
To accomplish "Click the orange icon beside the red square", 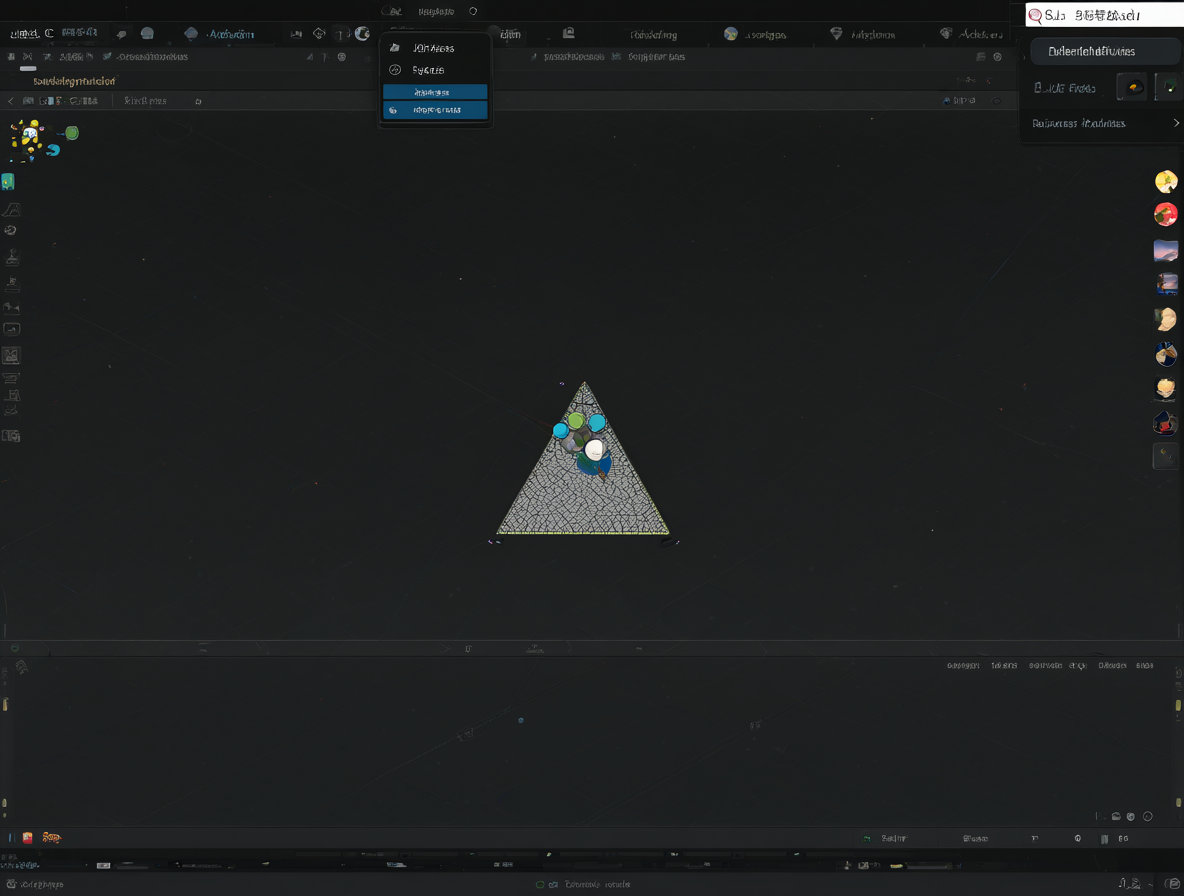I will click(51, 837).
